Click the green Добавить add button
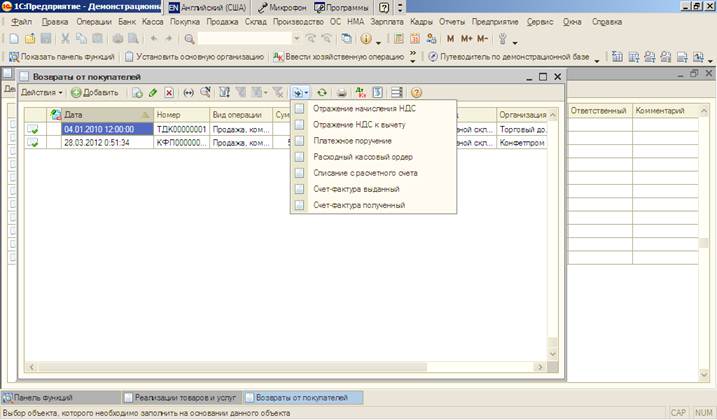Image resolution: width=717 pixels, height=420 pixels. pyautogui.click(x=94, y=93)
